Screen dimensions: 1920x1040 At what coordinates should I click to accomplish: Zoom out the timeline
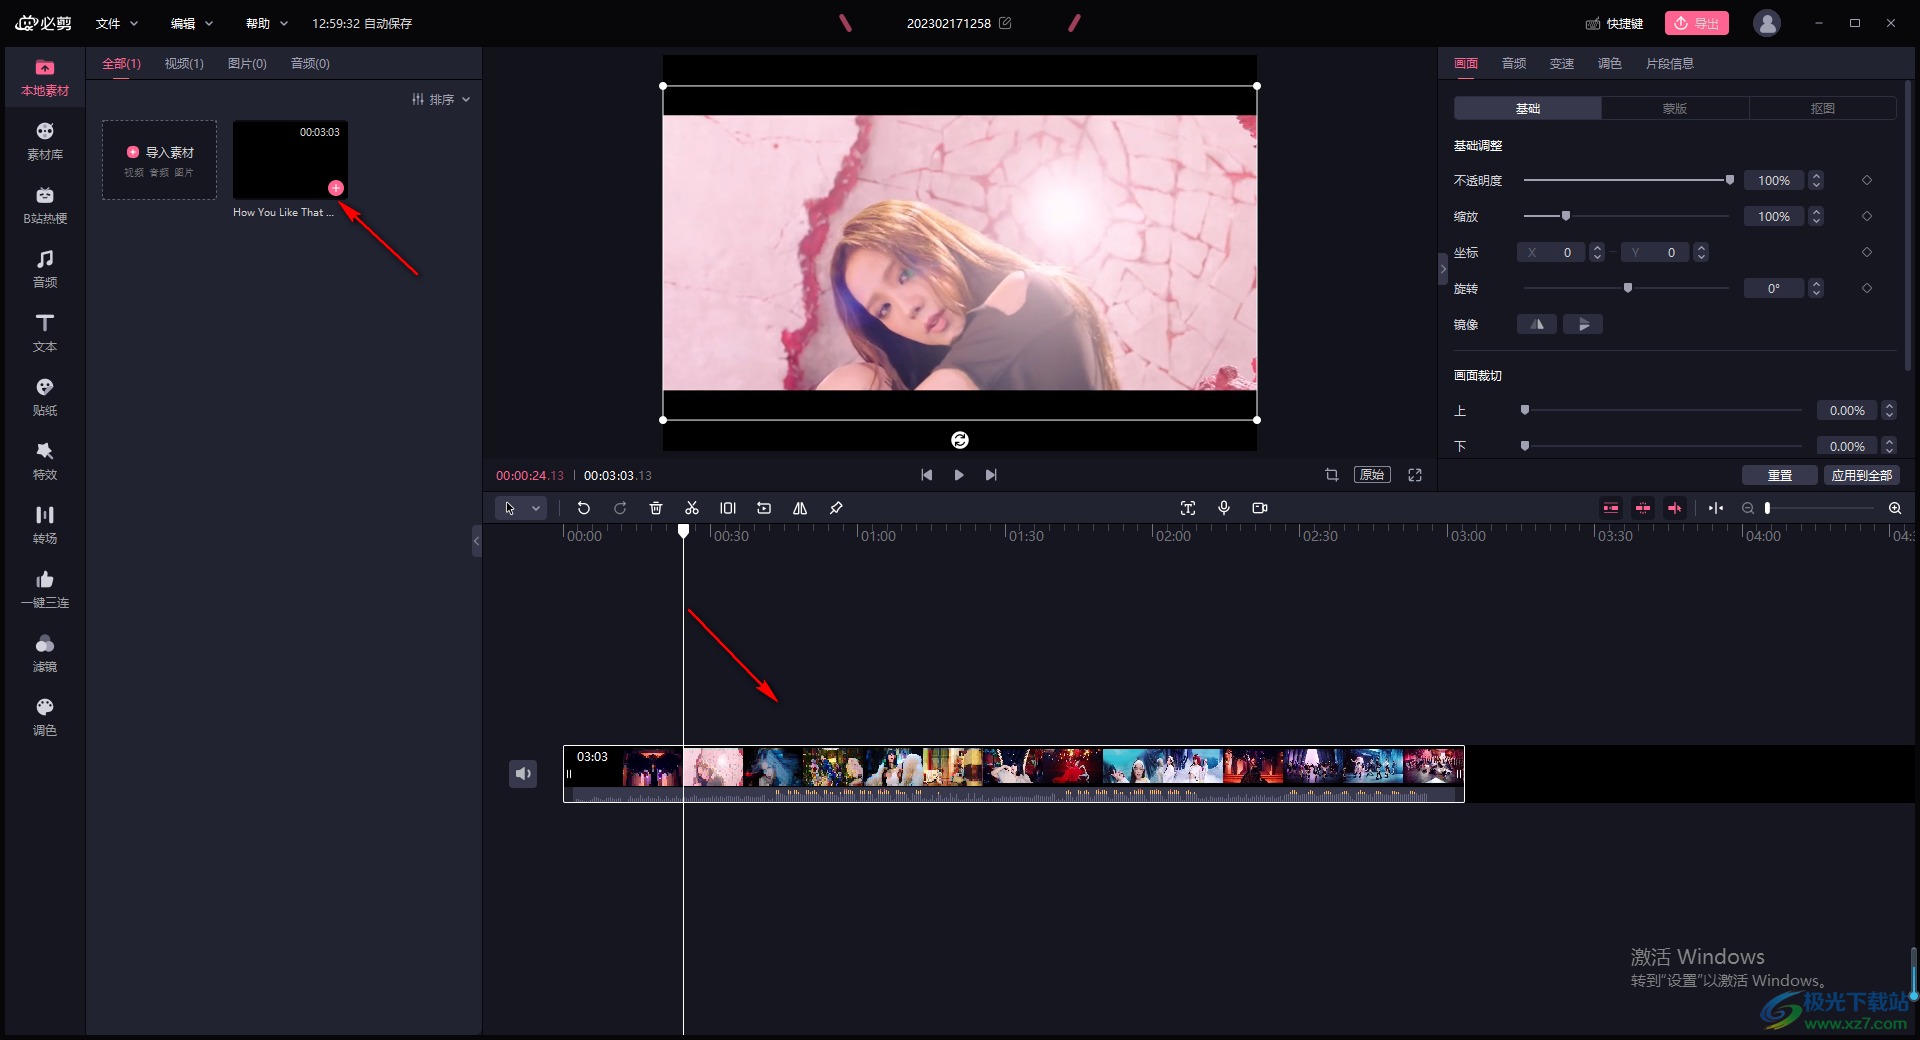(1748, 508)
